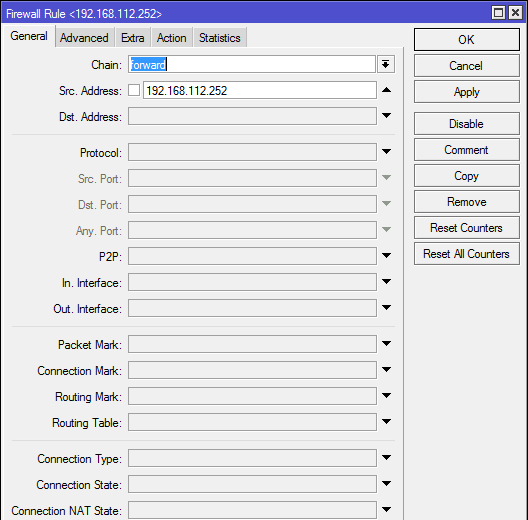Expand the Routing Table field
This screenshot has width=528, height=520.
387,421
